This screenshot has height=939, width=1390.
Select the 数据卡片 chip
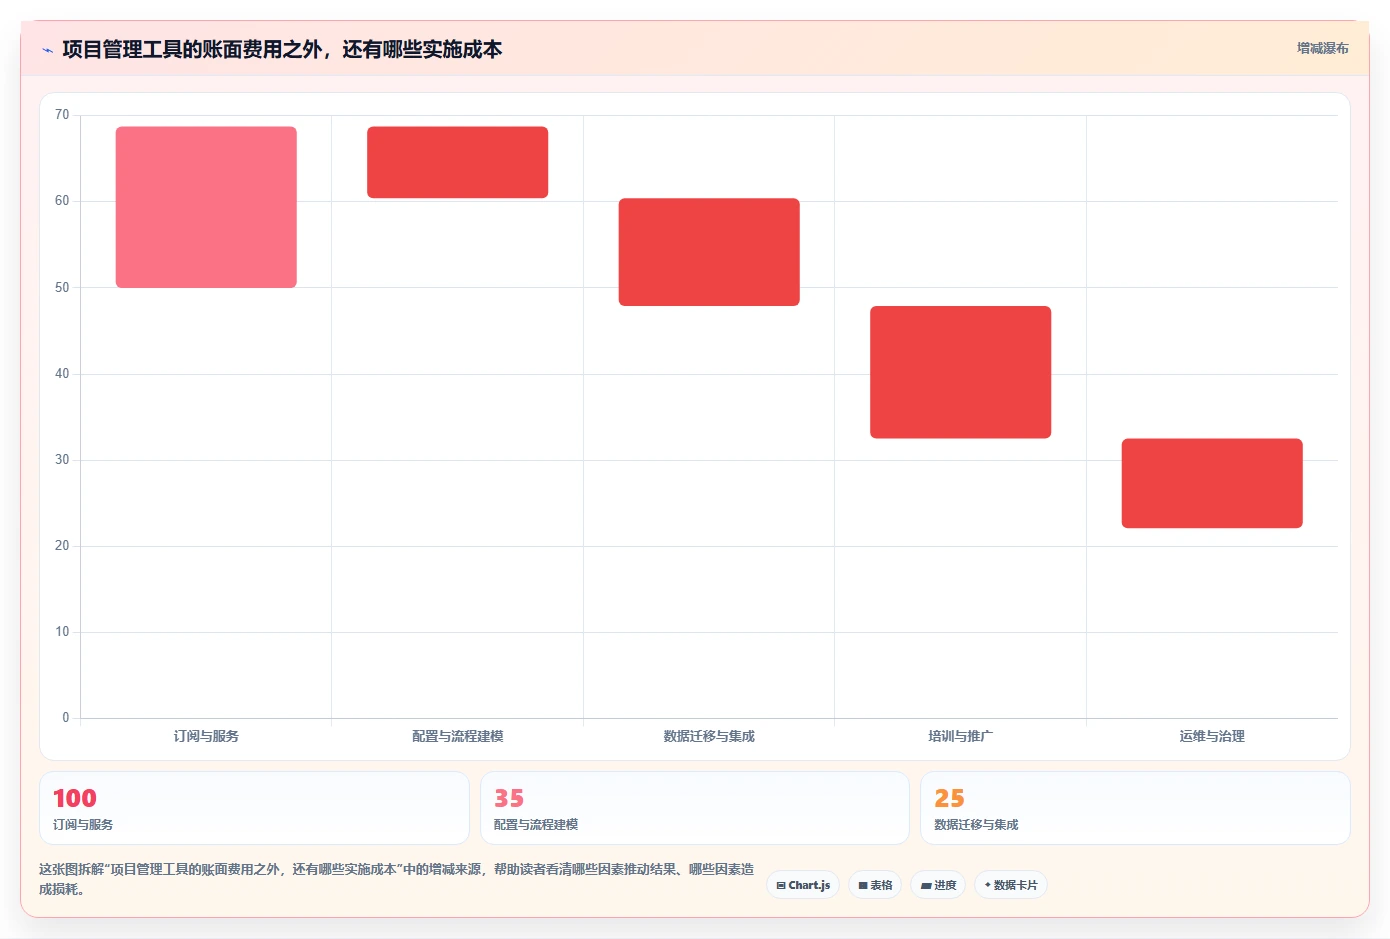[x=1011, y=885]
